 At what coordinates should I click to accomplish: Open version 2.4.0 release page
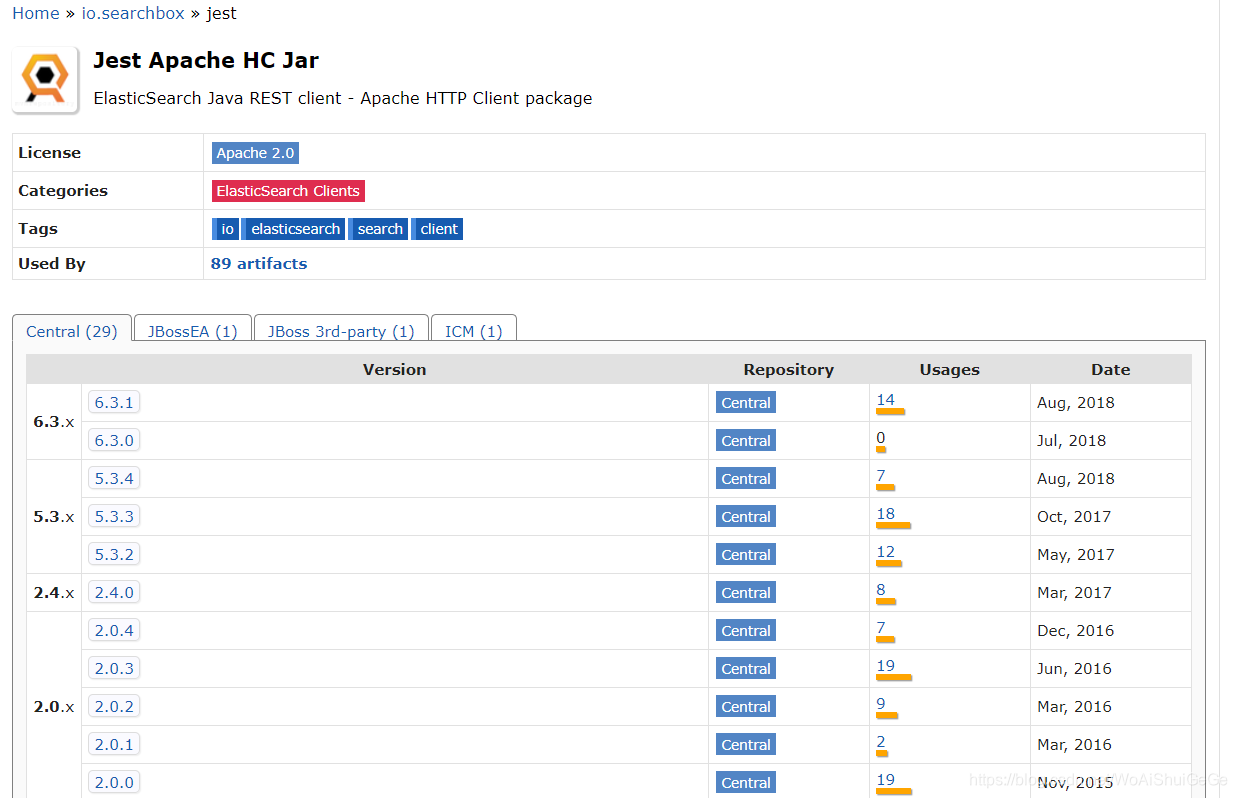coord(113,592)
